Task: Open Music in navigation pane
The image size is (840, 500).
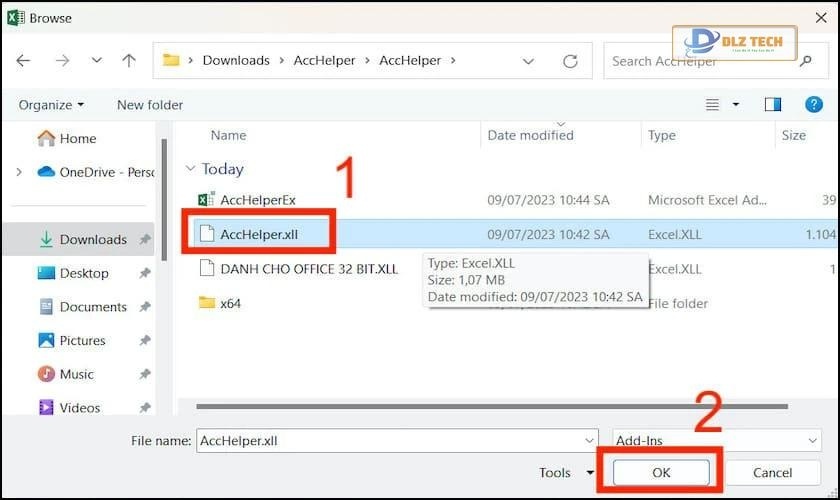Action: click(x=76, y=375)
